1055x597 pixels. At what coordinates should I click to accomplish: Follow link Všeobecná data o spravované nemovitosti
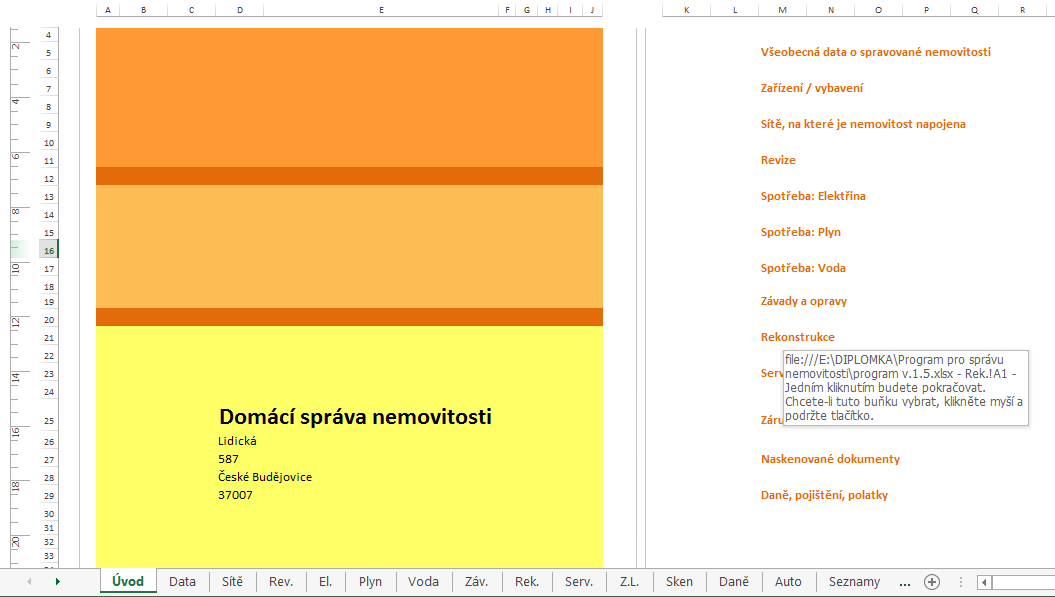click(x=875, y=52)
